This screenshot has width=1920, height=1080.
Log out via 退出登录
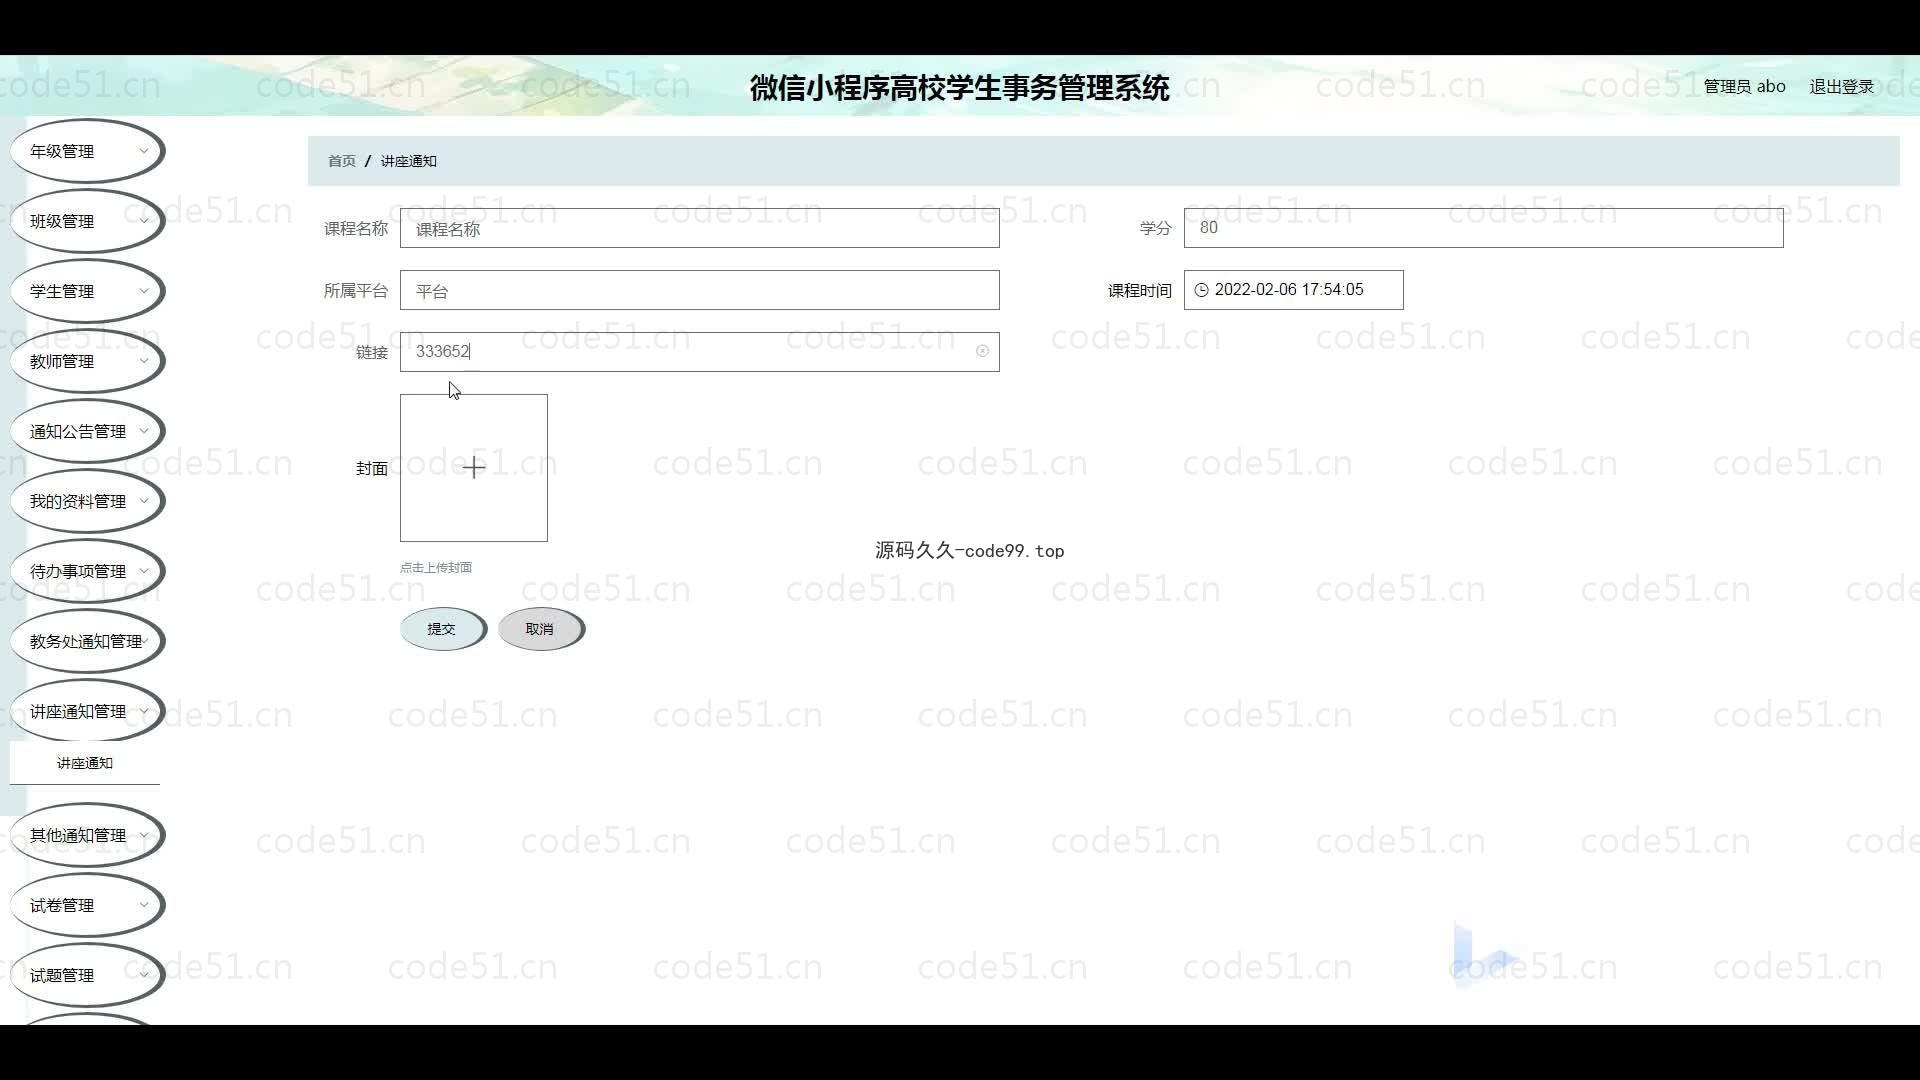coord(1841,86)
